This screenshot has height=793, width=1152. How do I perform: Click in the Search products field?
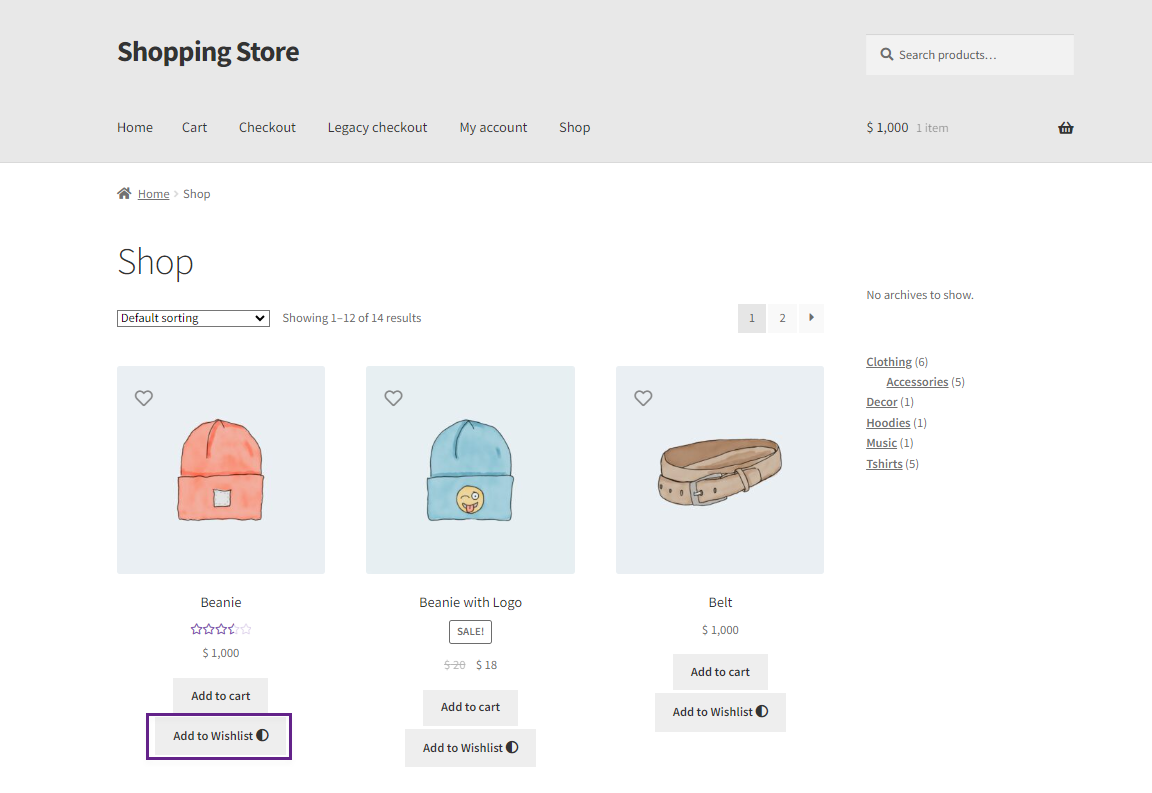click(970, 54)
